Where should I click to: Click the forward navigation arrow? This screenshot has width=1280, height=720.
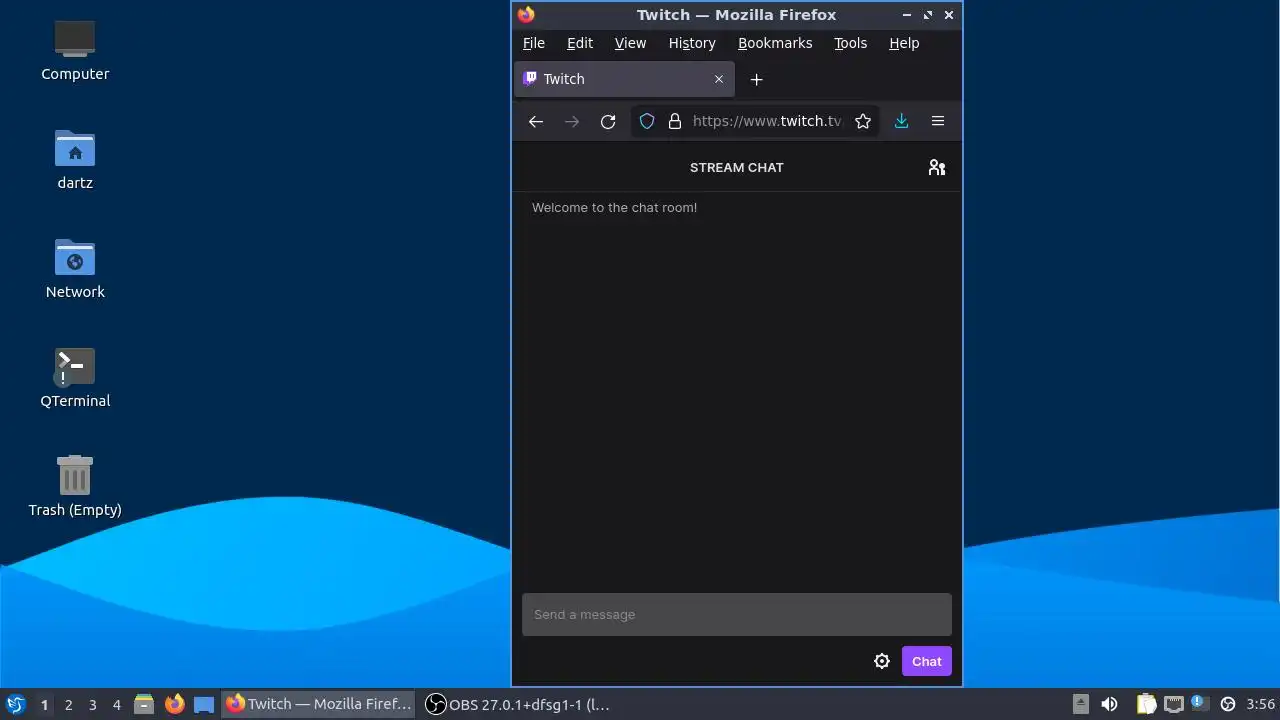pyautogui.click(x=572, y=121)
